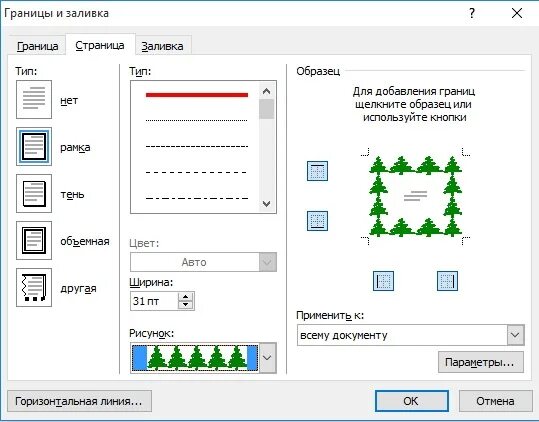
Task: Click the Горизонтальная линия... button
Action: pyautogui.click(x=79, y=401)
